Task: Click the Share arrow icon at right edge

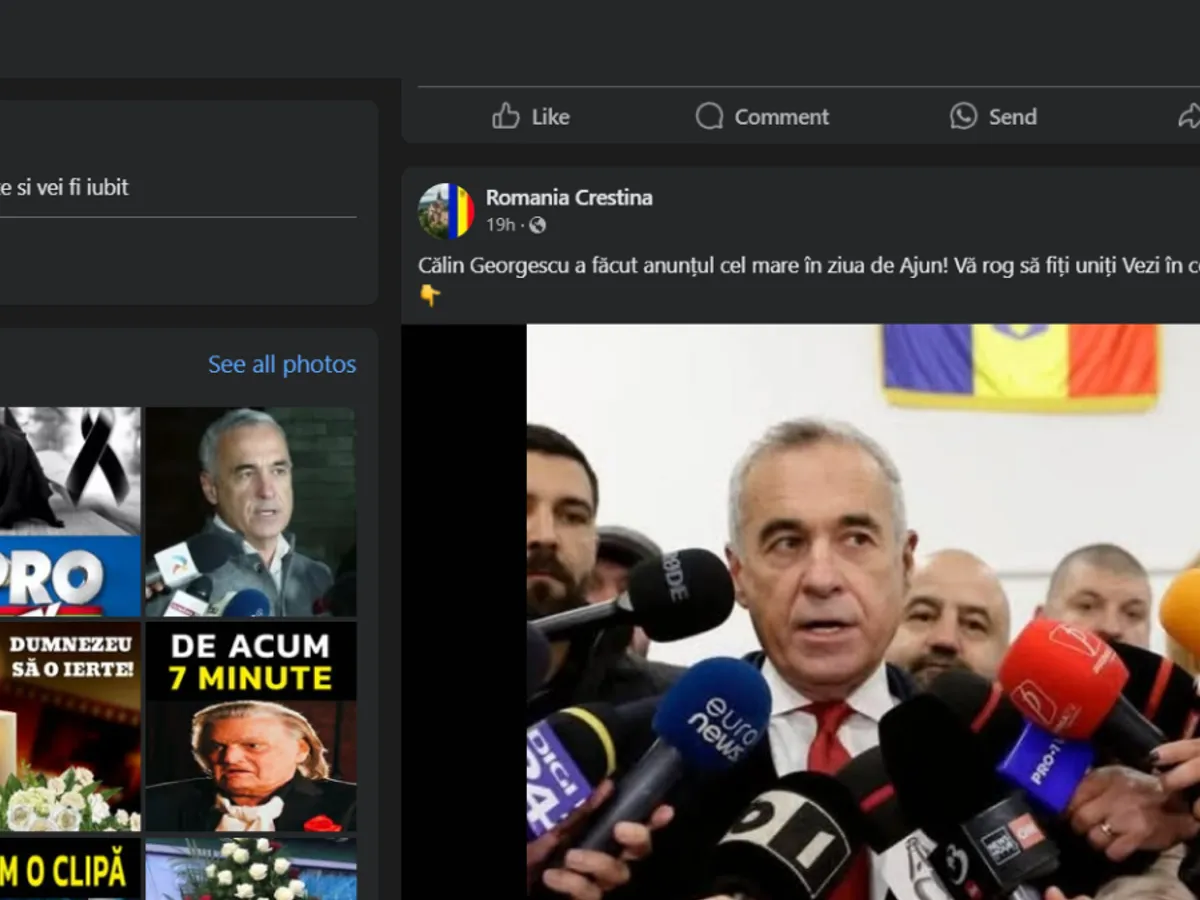Action: pos(1188,116)
